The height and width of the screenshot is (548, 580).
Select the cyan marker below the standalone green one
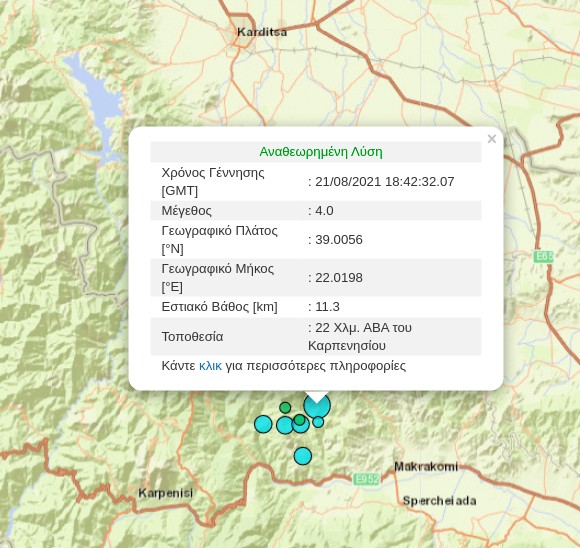(285, 425)
